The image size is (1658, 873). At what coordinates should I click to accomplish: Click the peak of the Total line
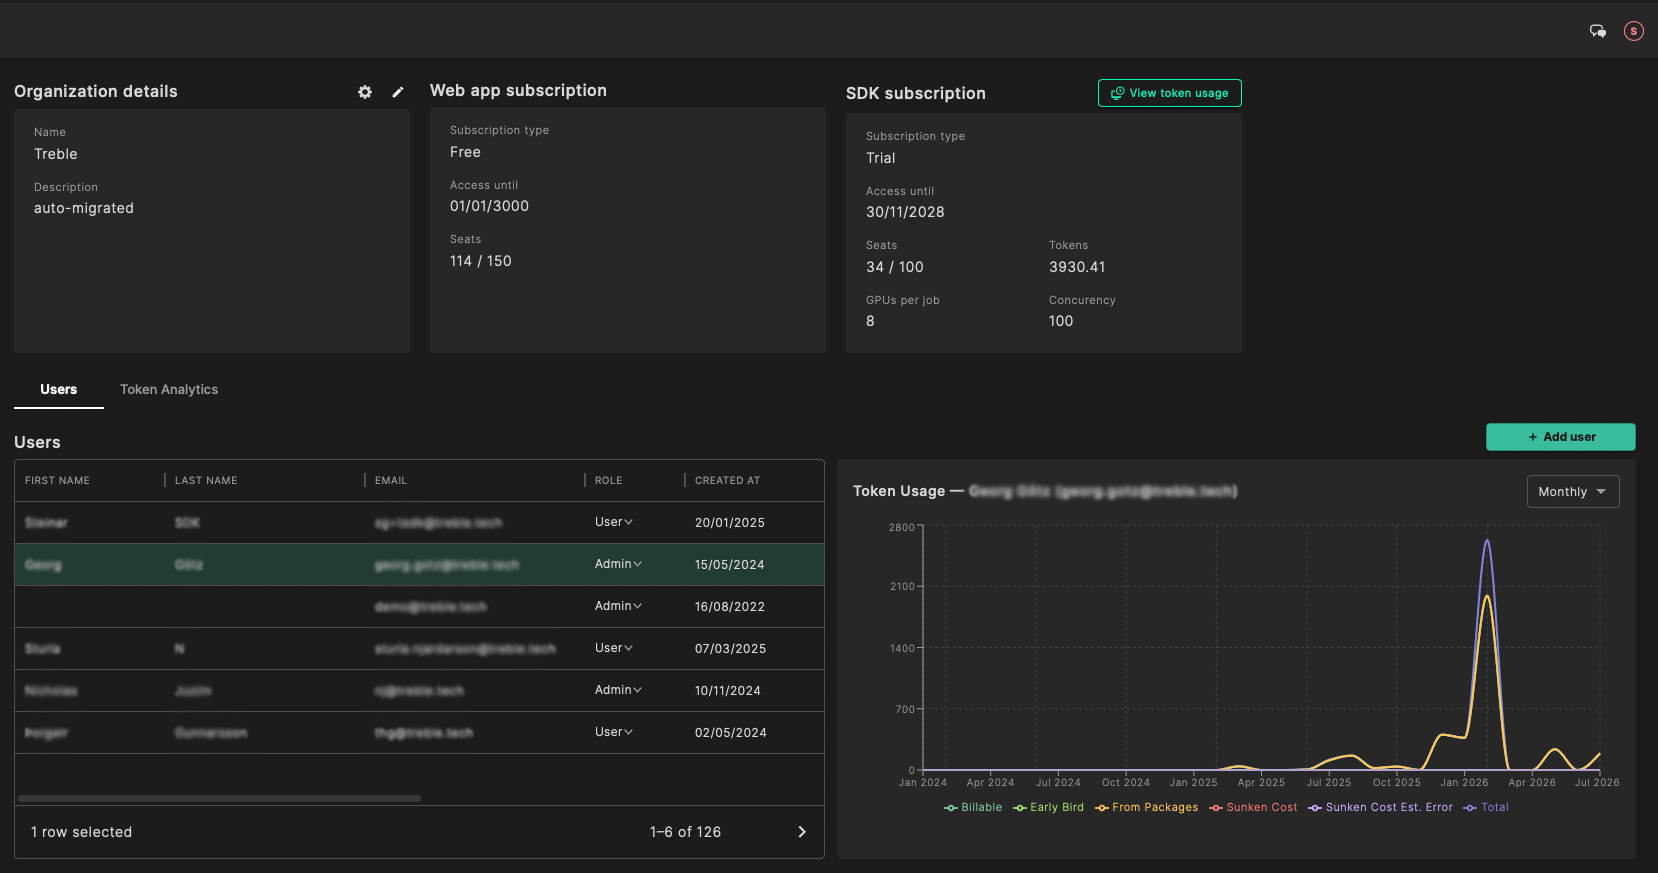pos(1487,541)
